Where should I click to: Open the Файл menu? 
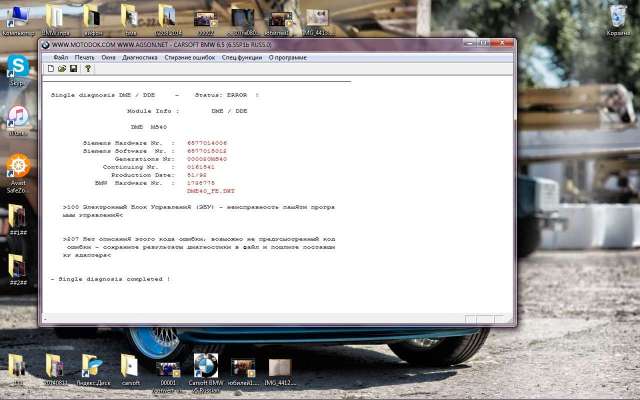click(x=60, y=58)
